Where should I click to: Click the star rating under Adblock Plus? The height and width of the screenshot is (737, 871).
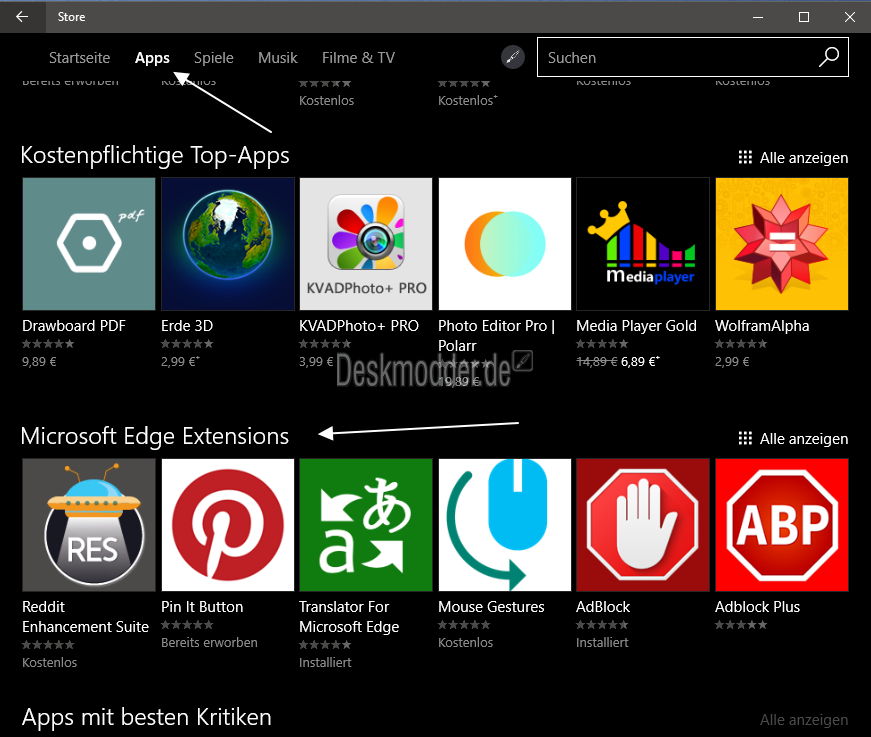pos(741,625)
